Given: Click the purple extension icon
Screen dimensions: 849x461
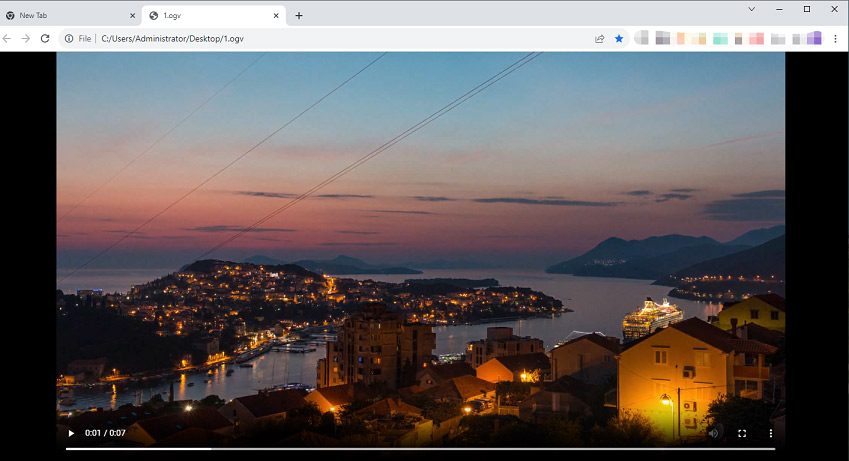Looking at the screenshot, I should pyautogui.click(x=814, y=38).
